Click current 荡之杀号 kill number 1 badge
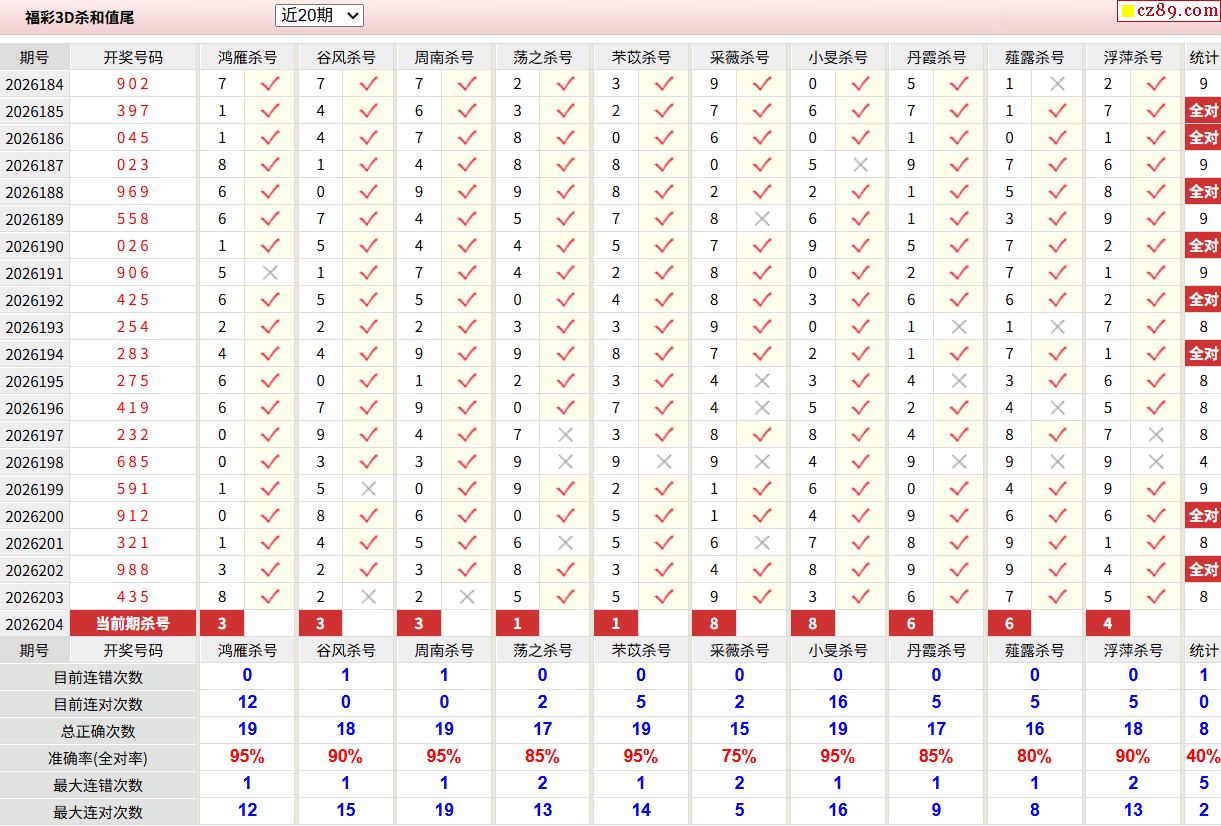The width and height of the screenshot is (1221, 826). (x=517, y=624)
